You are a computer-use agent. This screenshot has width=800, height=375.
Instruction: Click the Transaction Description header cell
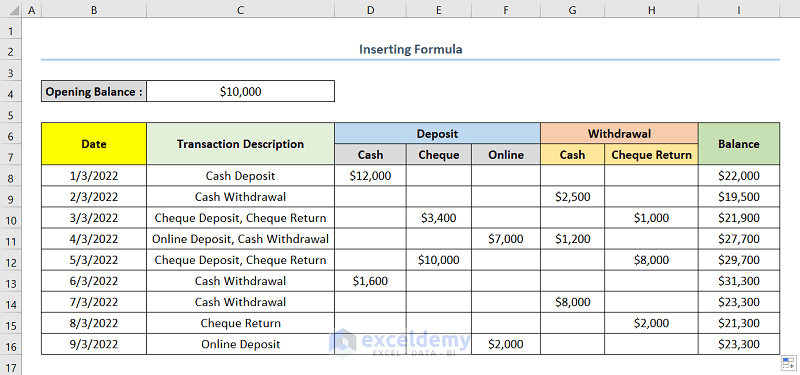tap(240, 144)
